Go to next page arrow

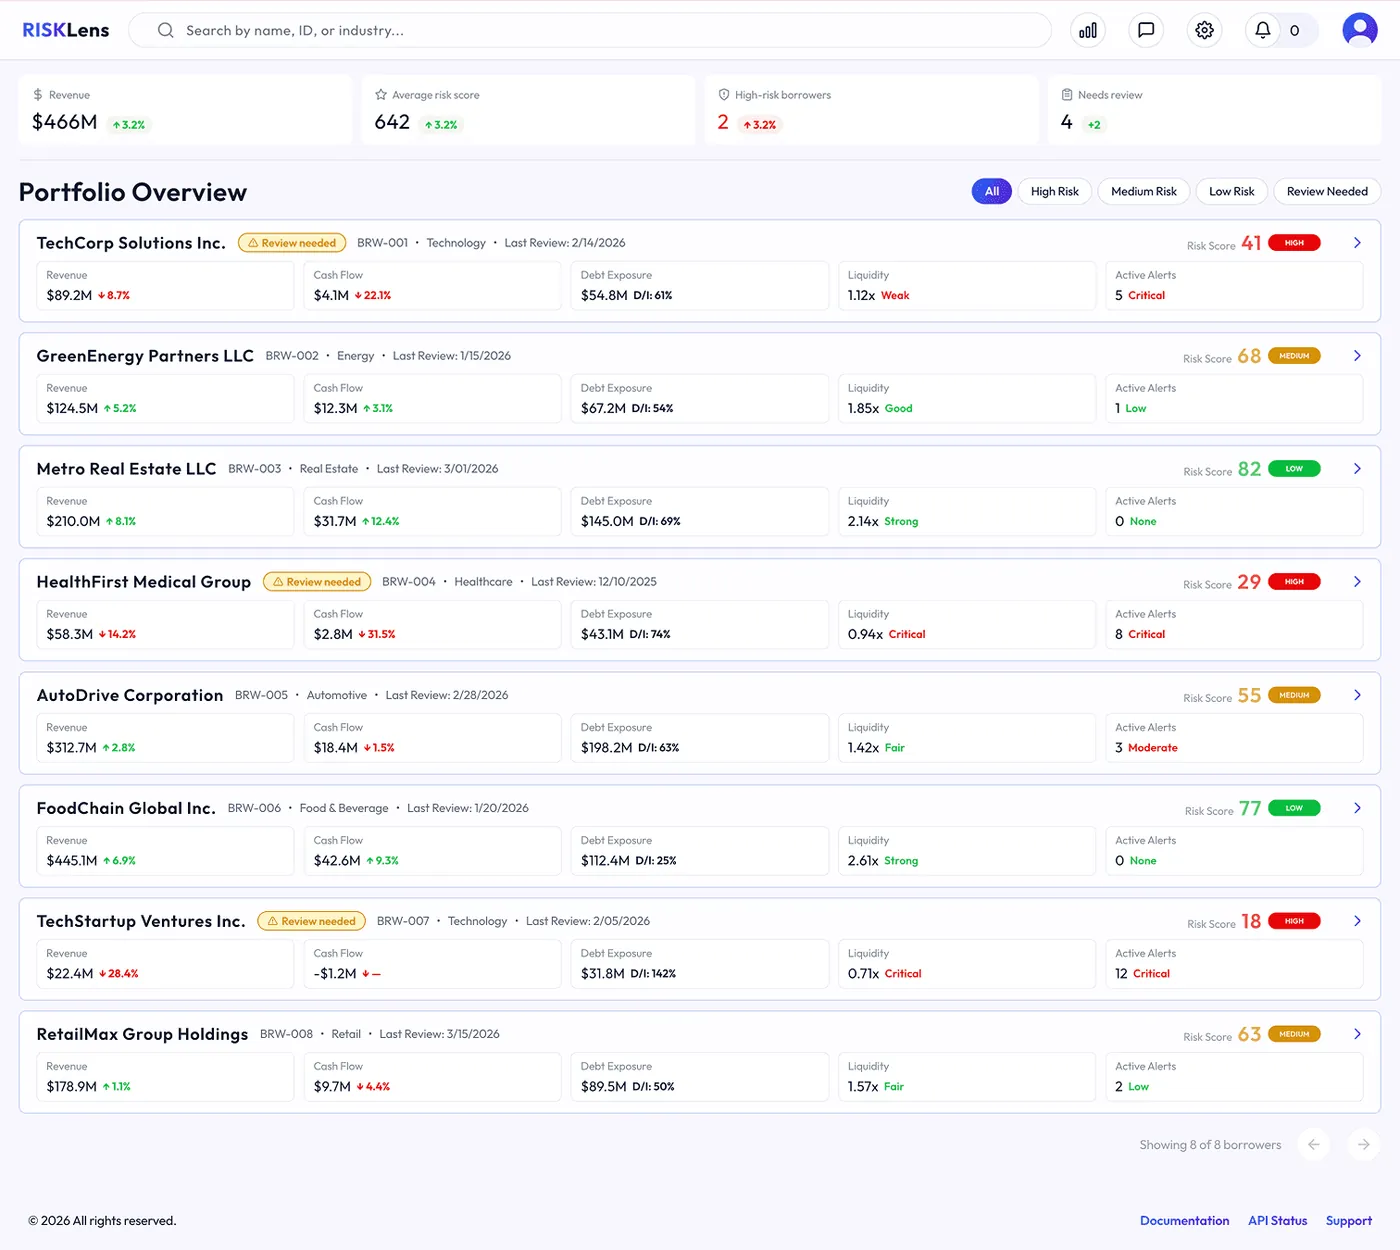1364,1144
